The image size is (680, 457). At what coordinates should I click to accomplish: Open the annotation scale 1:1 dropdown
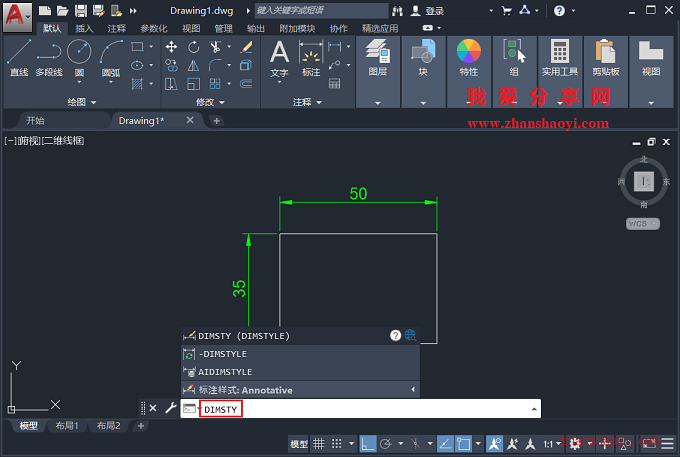click(x=552, y=444)
